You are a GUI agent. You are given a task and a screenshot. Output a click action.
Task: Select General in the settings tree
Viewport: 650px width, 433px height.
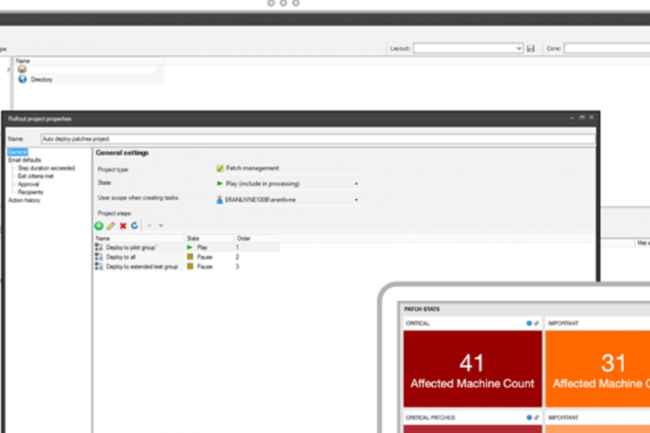16,153
